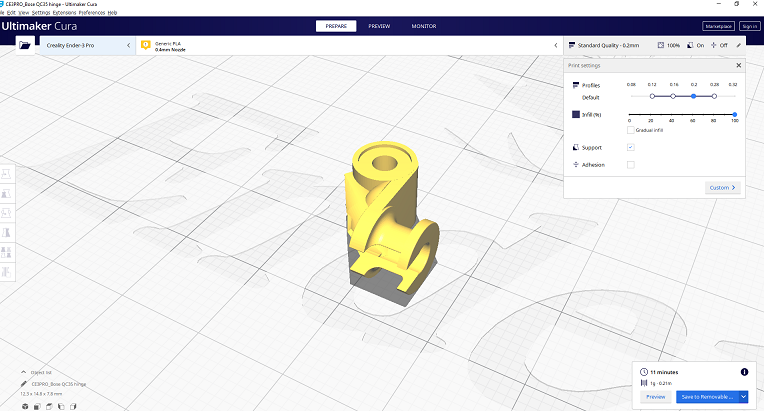Open the Save to Removable dropdown arrow
Screen dimensions: 764x411
[743, 397]
